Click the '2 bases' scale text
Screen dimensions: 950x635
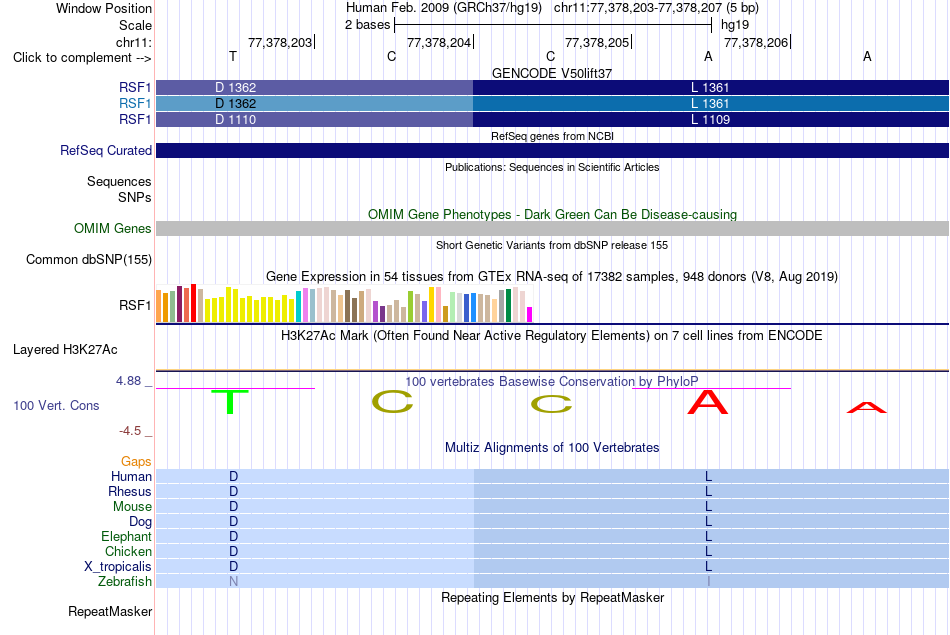click(367, 25)
